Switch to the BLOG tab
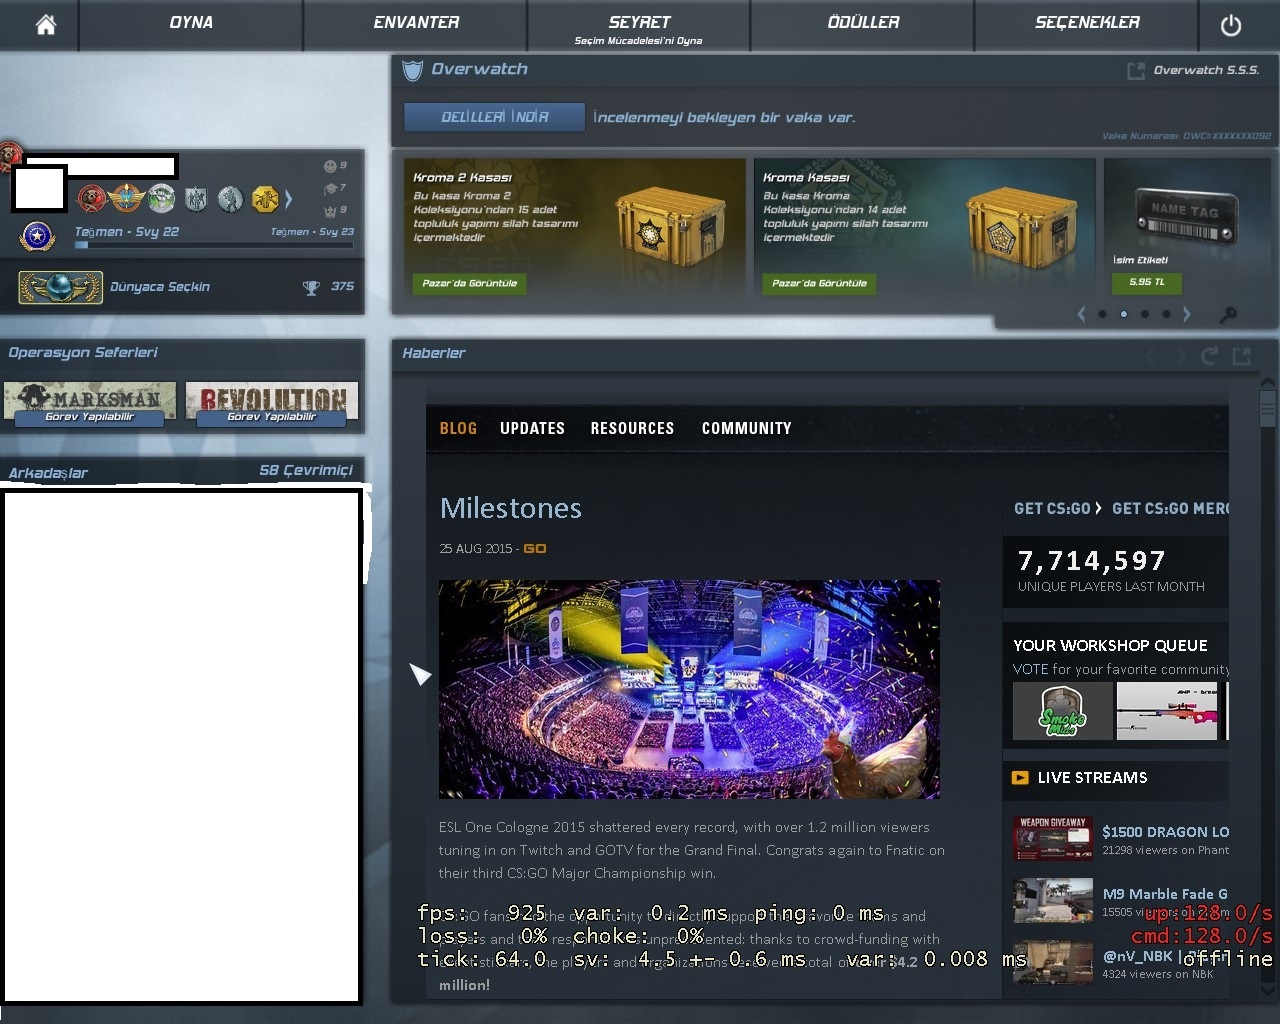1280x1024 pixels. tap(458, 428)
